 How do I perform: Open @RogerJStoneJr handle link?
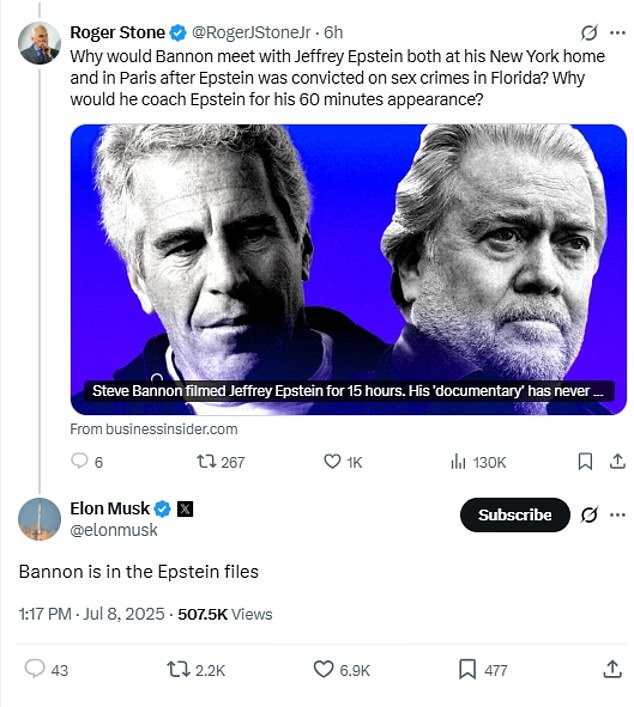pos(251,32)
